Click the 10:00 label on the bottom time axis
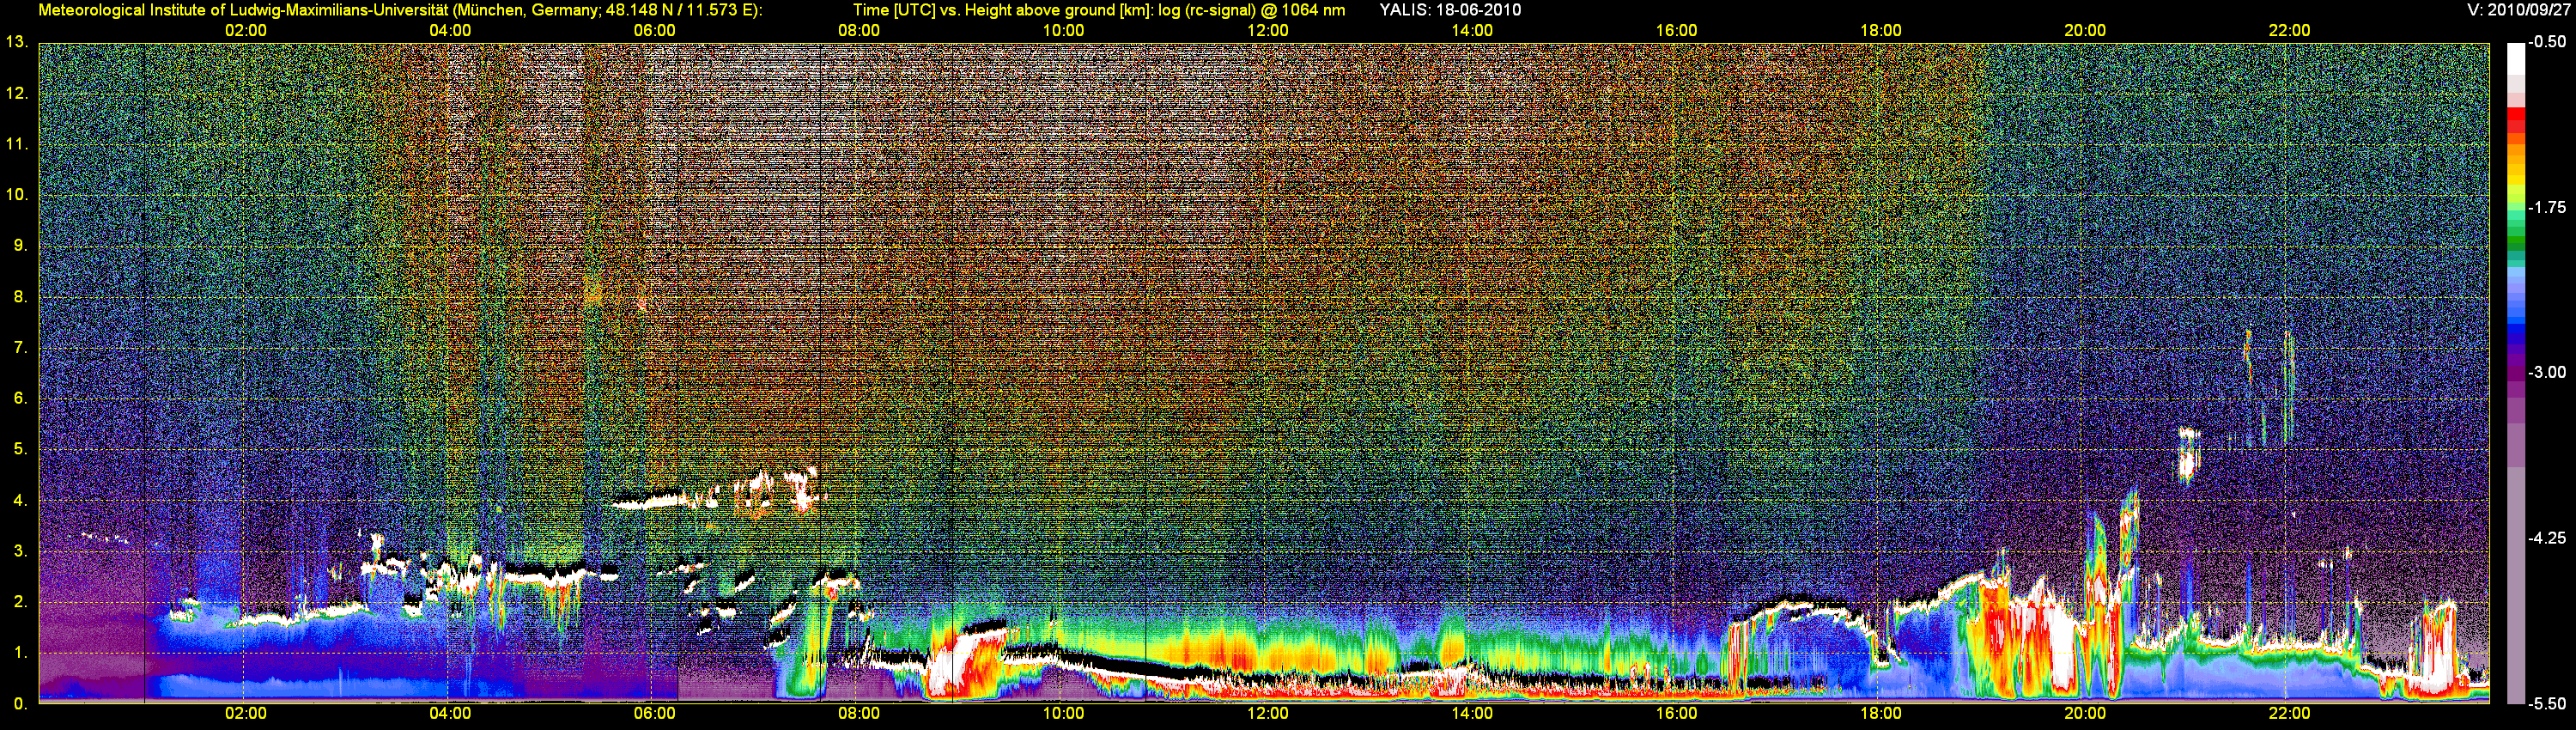 coord(1063,714)
